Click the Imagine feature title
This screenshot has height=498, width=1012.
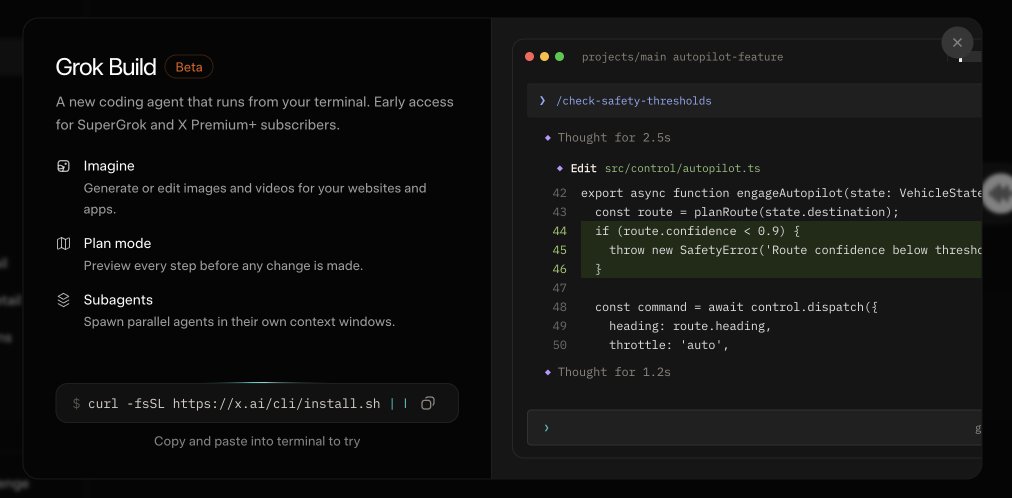click(x=109, y=166)
